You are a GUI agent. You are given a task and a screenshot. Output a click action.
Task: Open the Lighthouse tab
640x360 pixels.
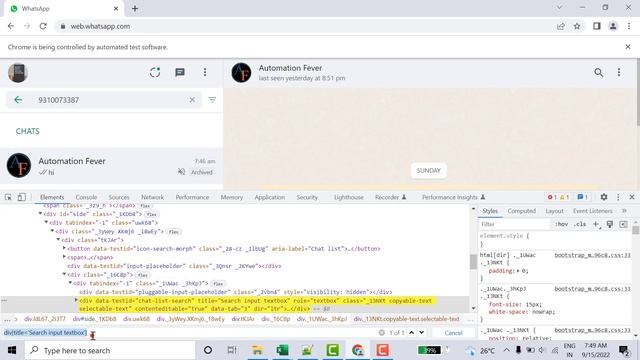coord(349,197)
